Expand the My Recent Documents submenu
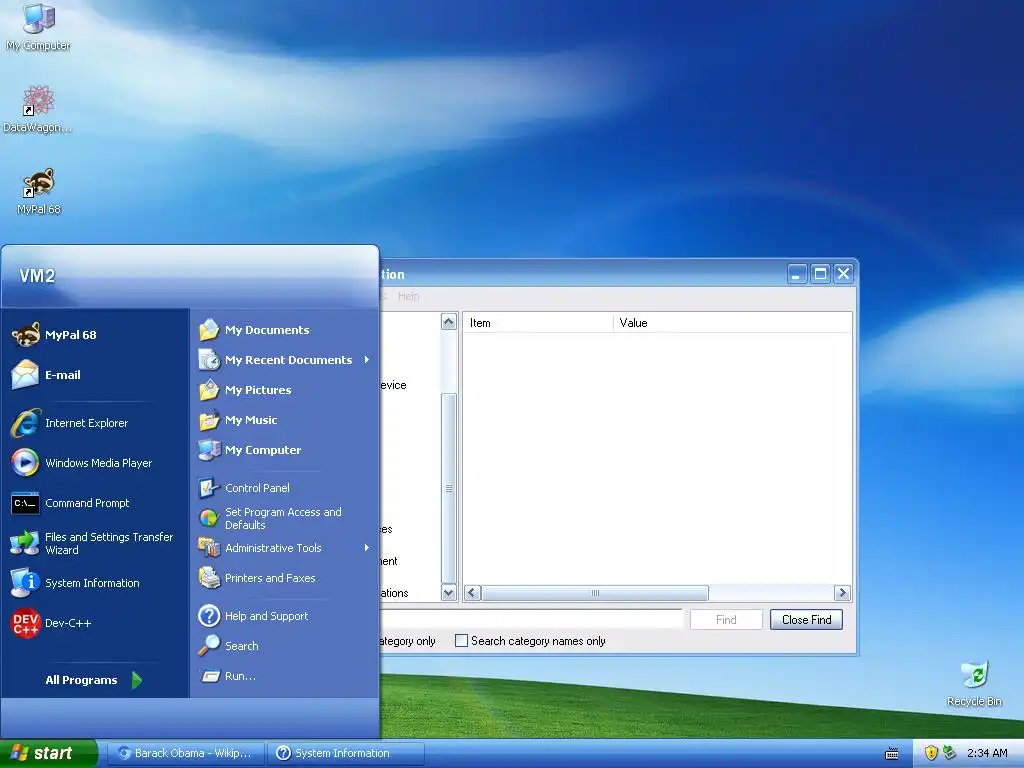The image size is (1024, 768). pyautogui.click(x=284, y=360)
